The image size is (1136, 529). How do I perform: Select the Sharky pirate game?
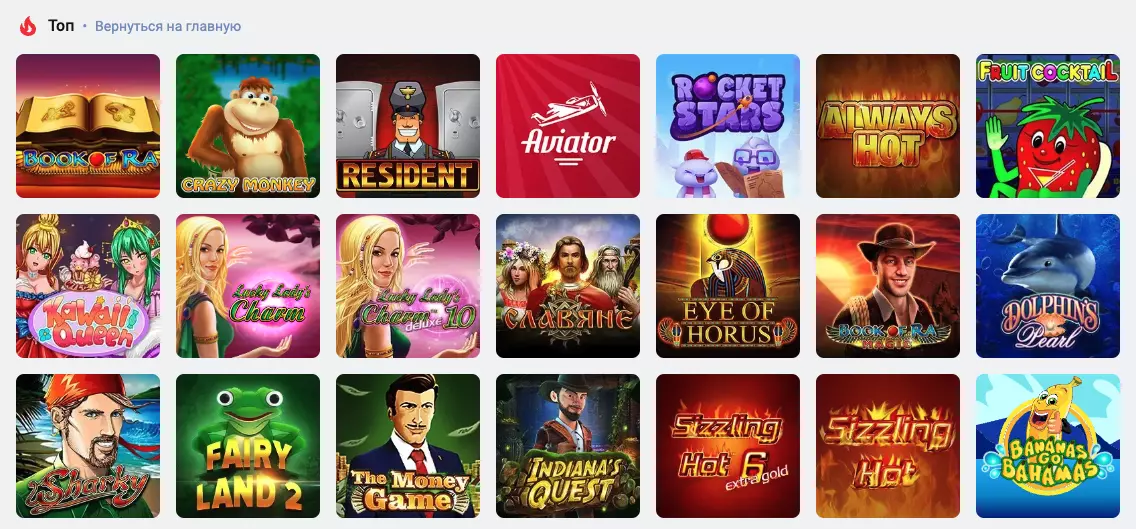click(88, 446)
